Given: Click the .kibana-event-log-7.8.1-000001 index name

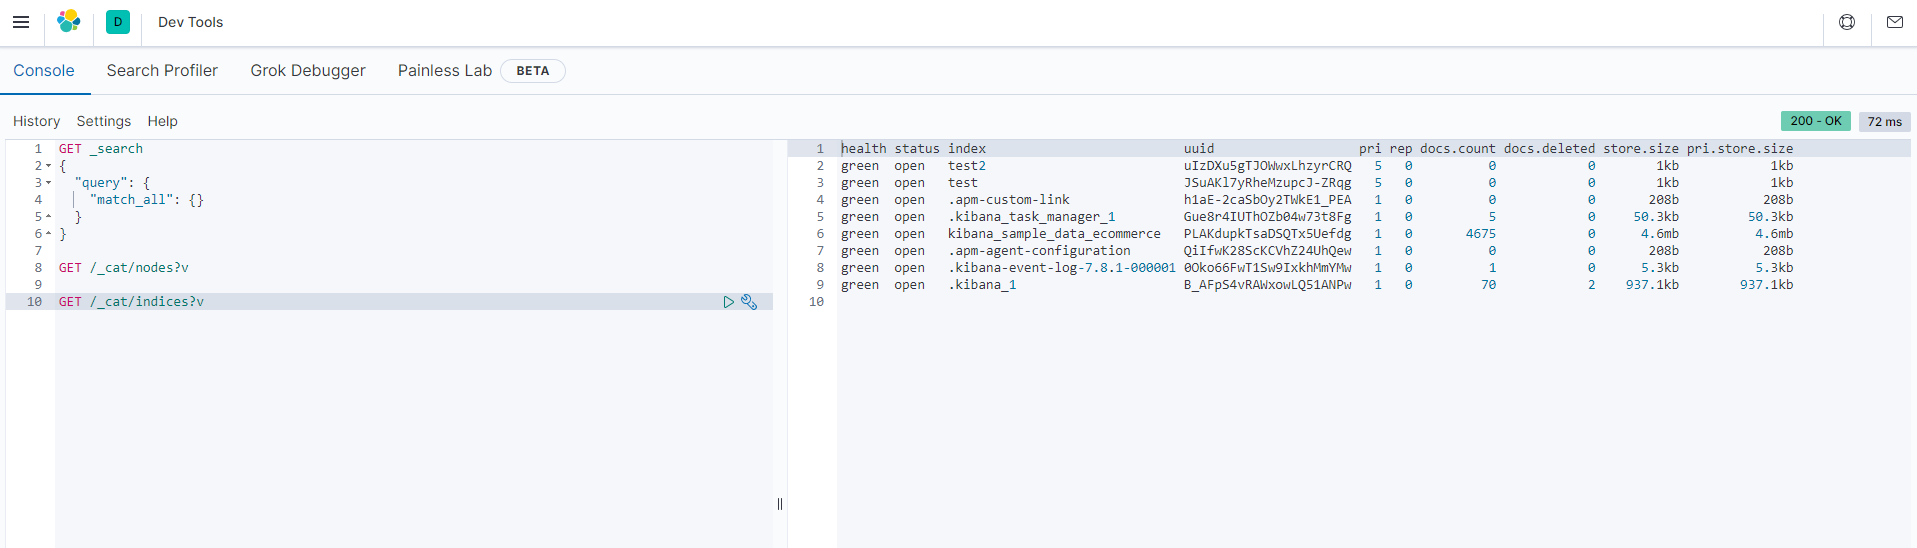Looking at the screenshot, I should point(1062,268).
